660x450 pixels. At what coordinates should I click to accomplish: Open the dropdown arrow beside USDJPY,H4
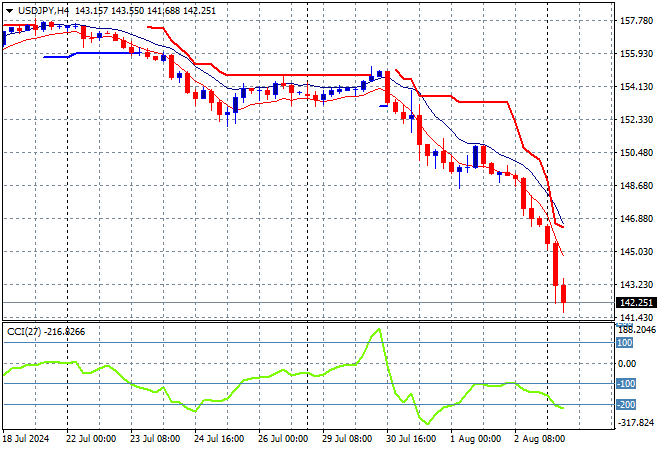click(x=8, y=10)
